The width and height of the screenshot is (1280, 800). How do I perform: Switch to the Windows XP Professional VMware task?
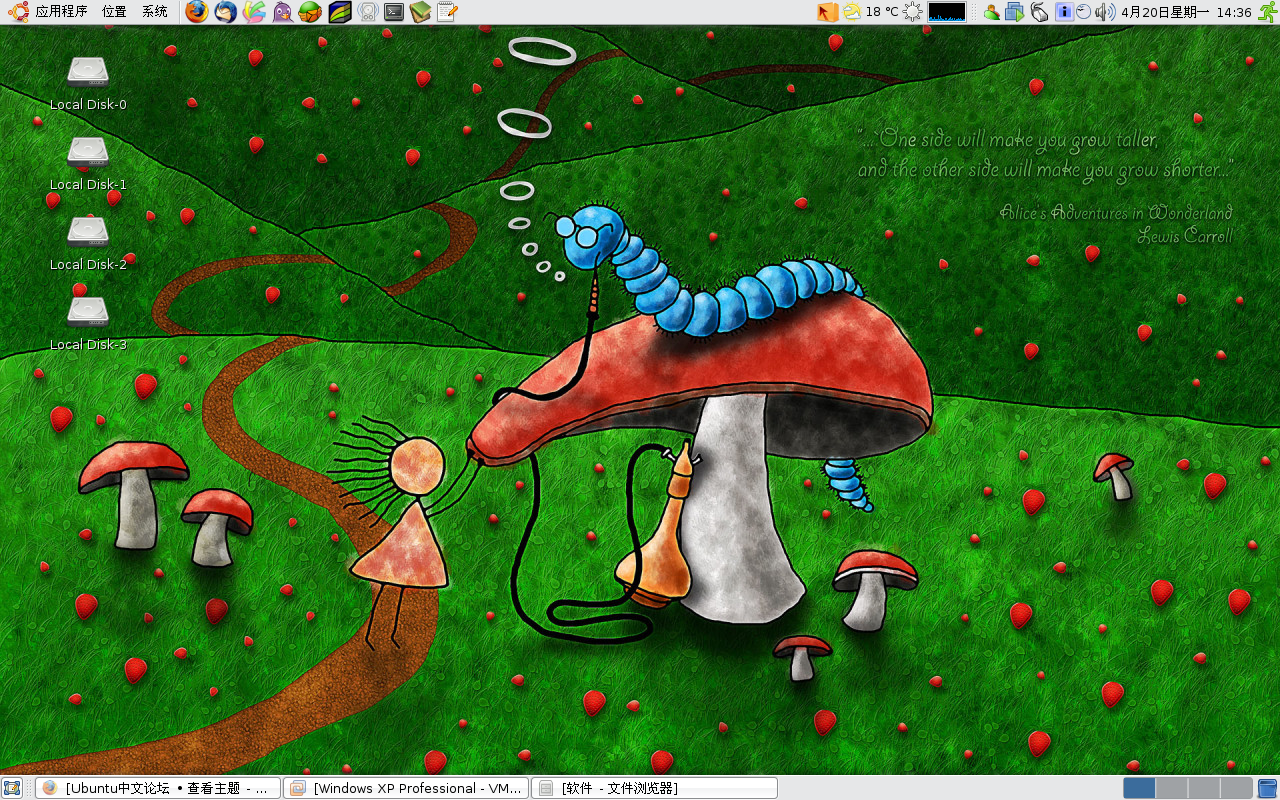coord(406,788)
